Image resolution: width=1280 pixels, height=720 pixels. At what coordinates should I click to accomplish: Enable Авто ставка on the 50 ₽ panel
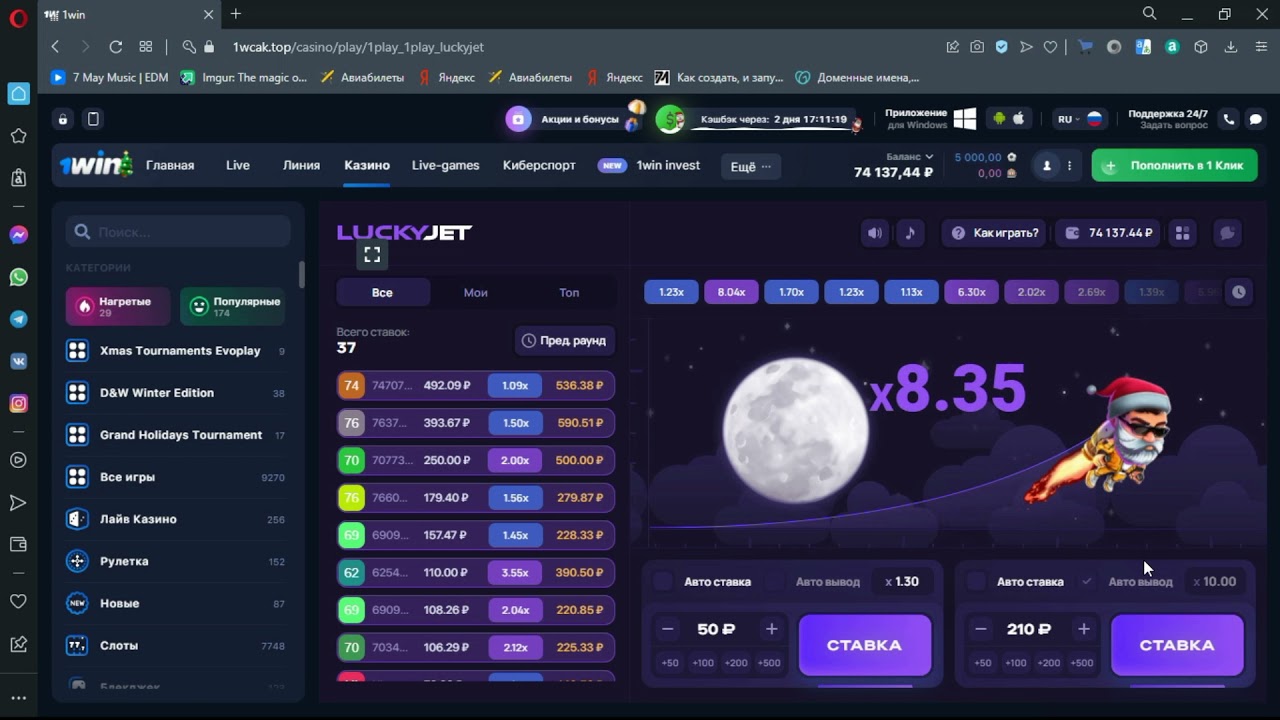(x=663, y=581)
